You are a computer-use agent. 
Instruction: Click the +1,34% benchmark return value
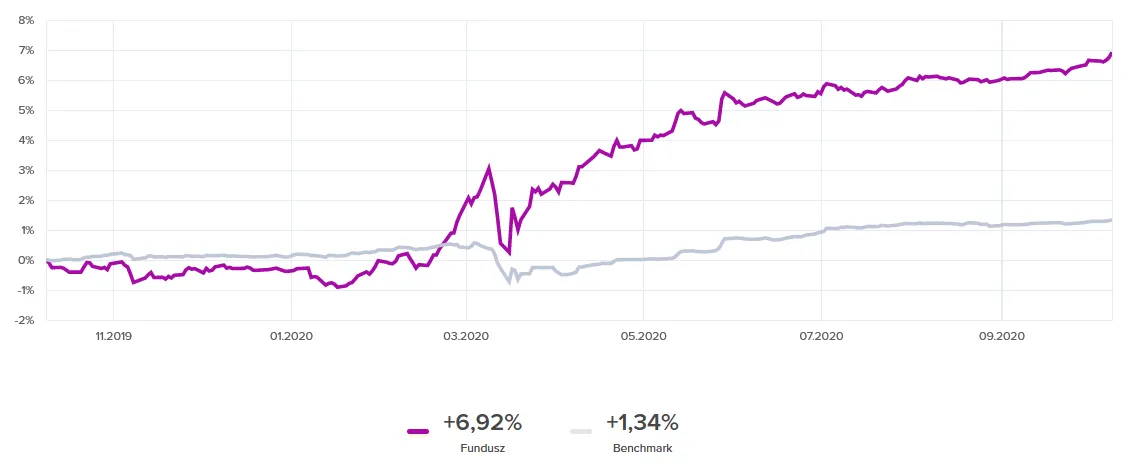(642, 423)
